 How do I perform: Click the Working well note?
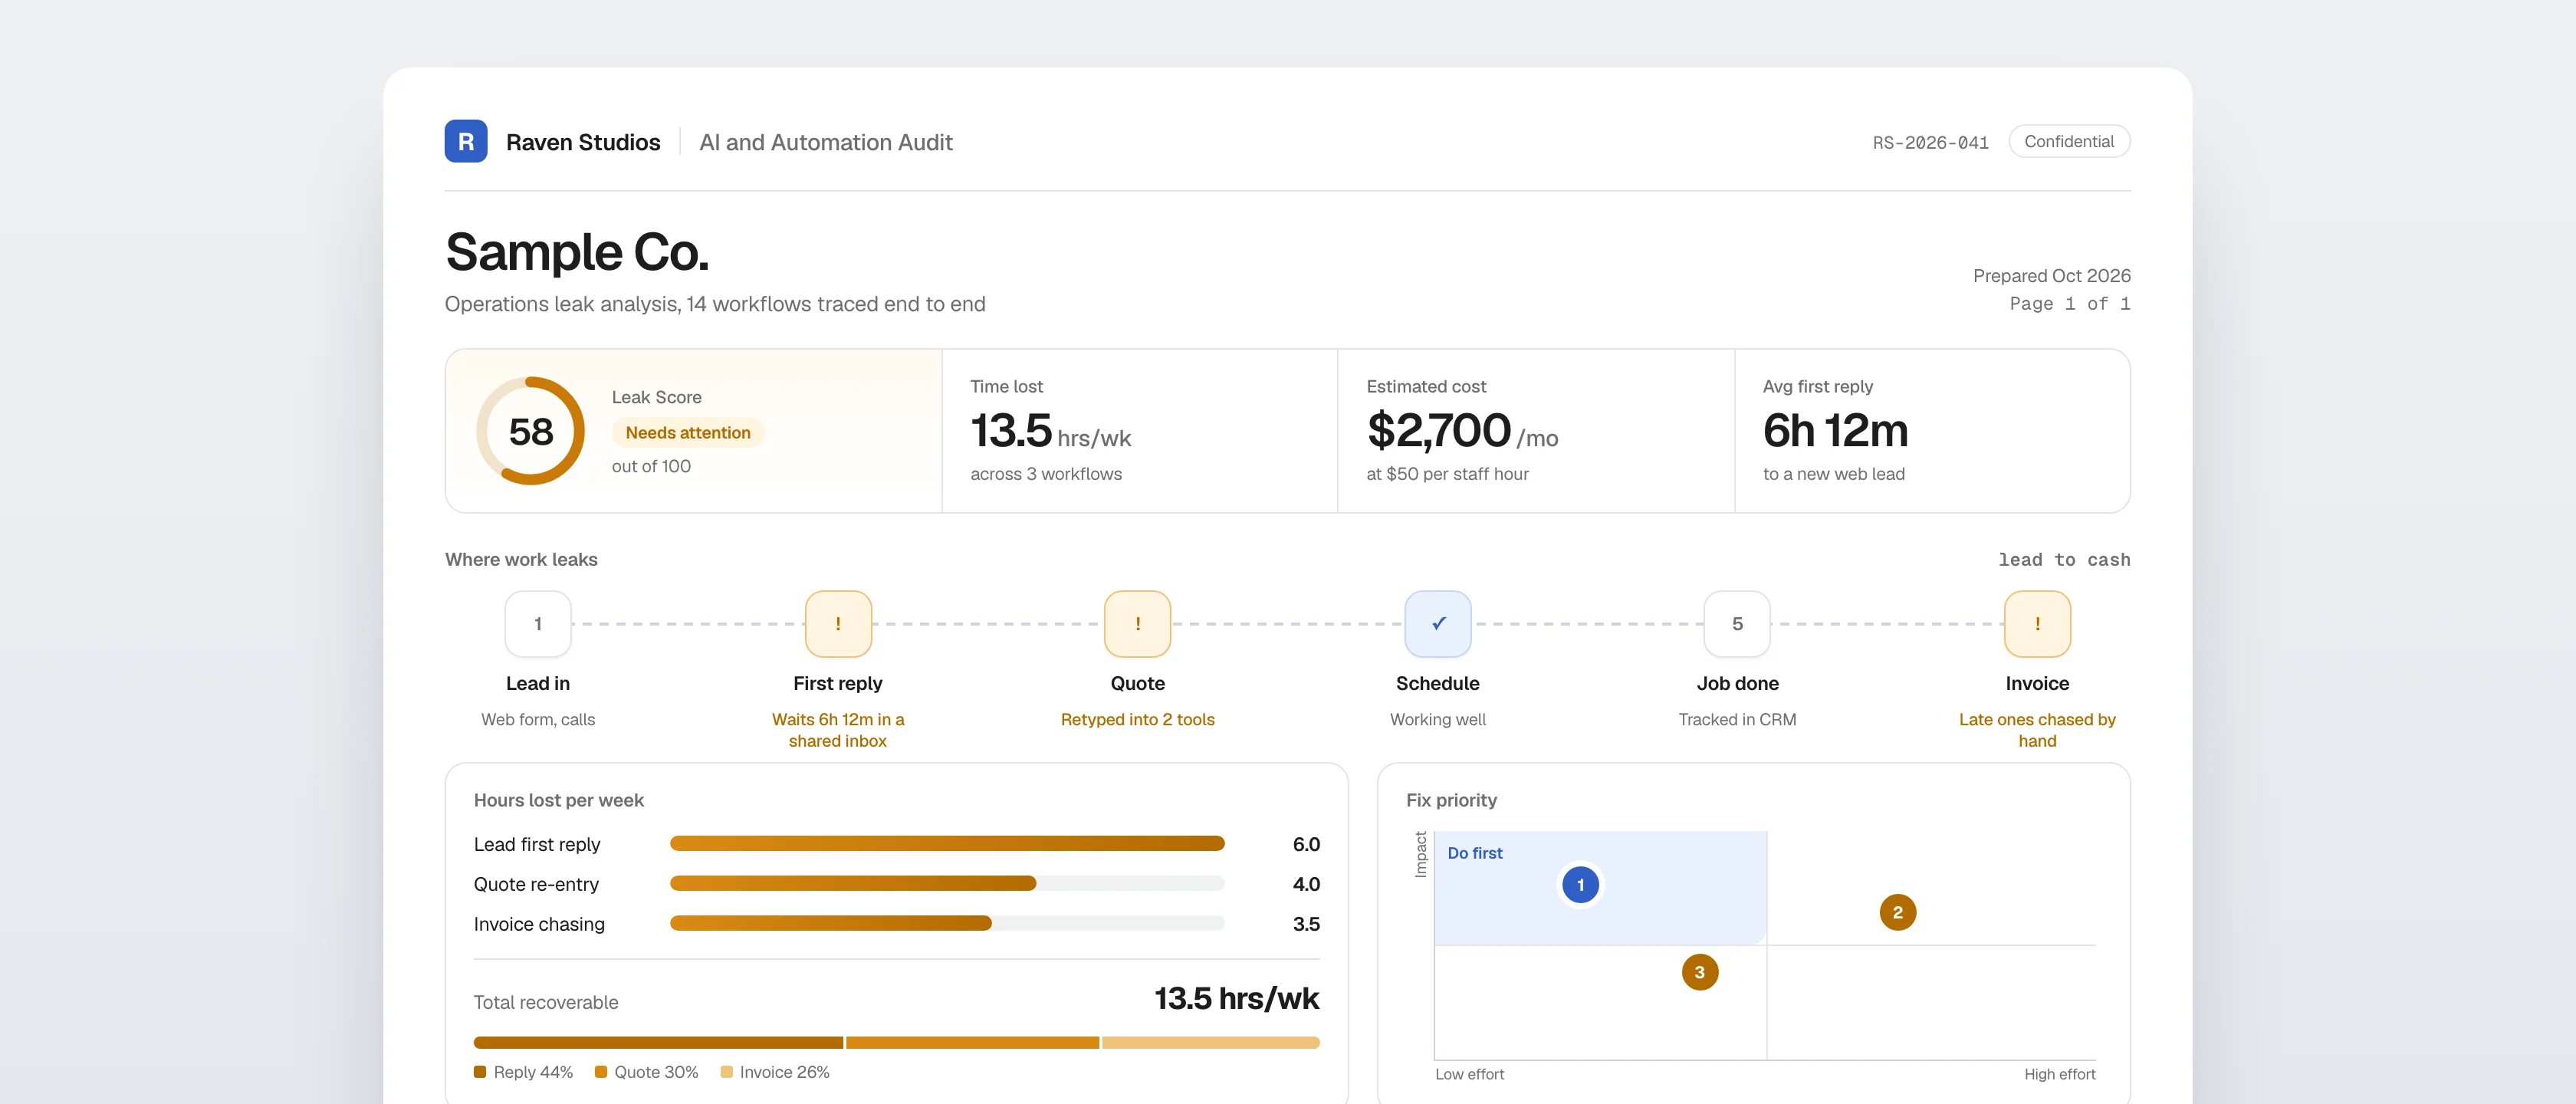point(1438,719)
